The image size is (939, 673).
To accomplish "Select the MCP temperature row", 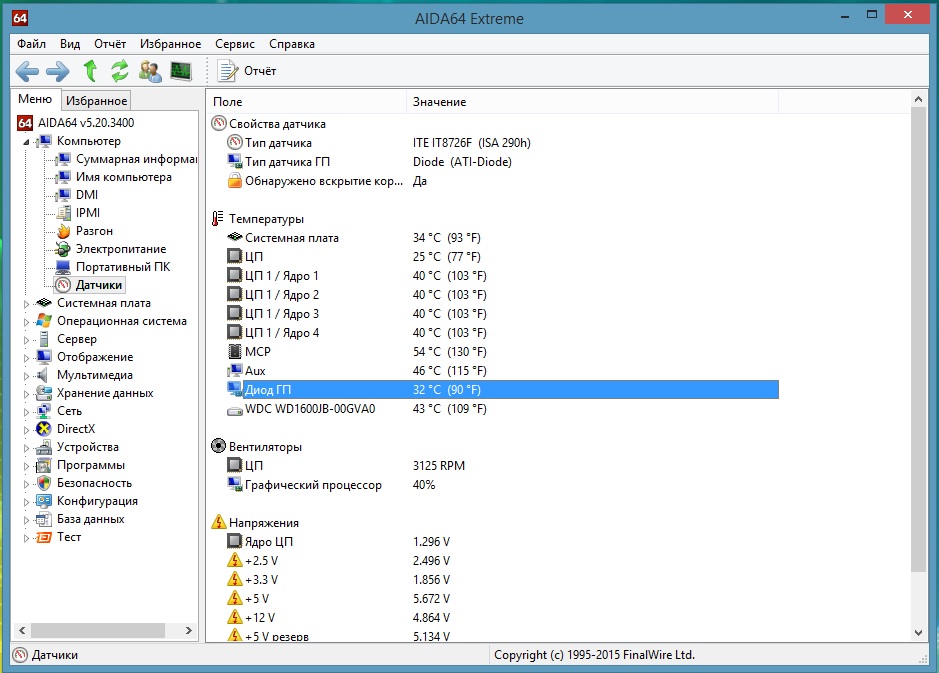I will (x=257, y=352).
